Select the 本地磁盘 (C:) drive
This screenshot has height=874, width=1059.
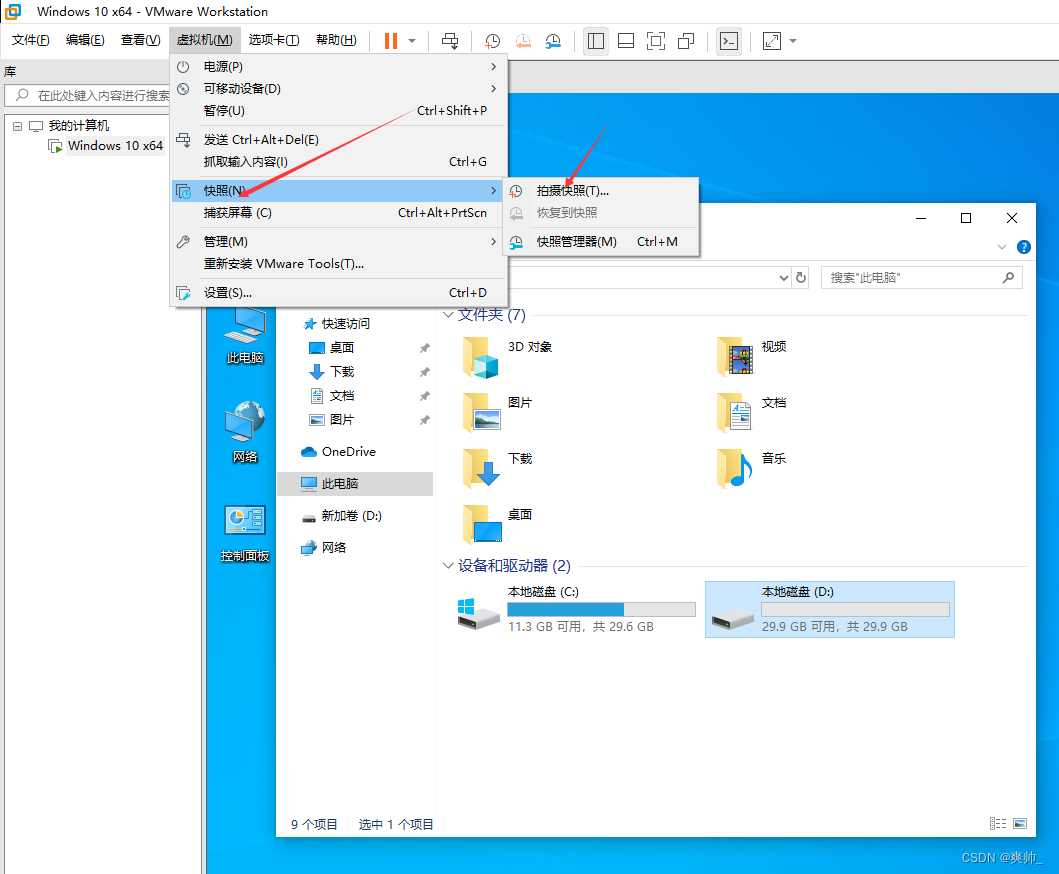pos(576,609)
